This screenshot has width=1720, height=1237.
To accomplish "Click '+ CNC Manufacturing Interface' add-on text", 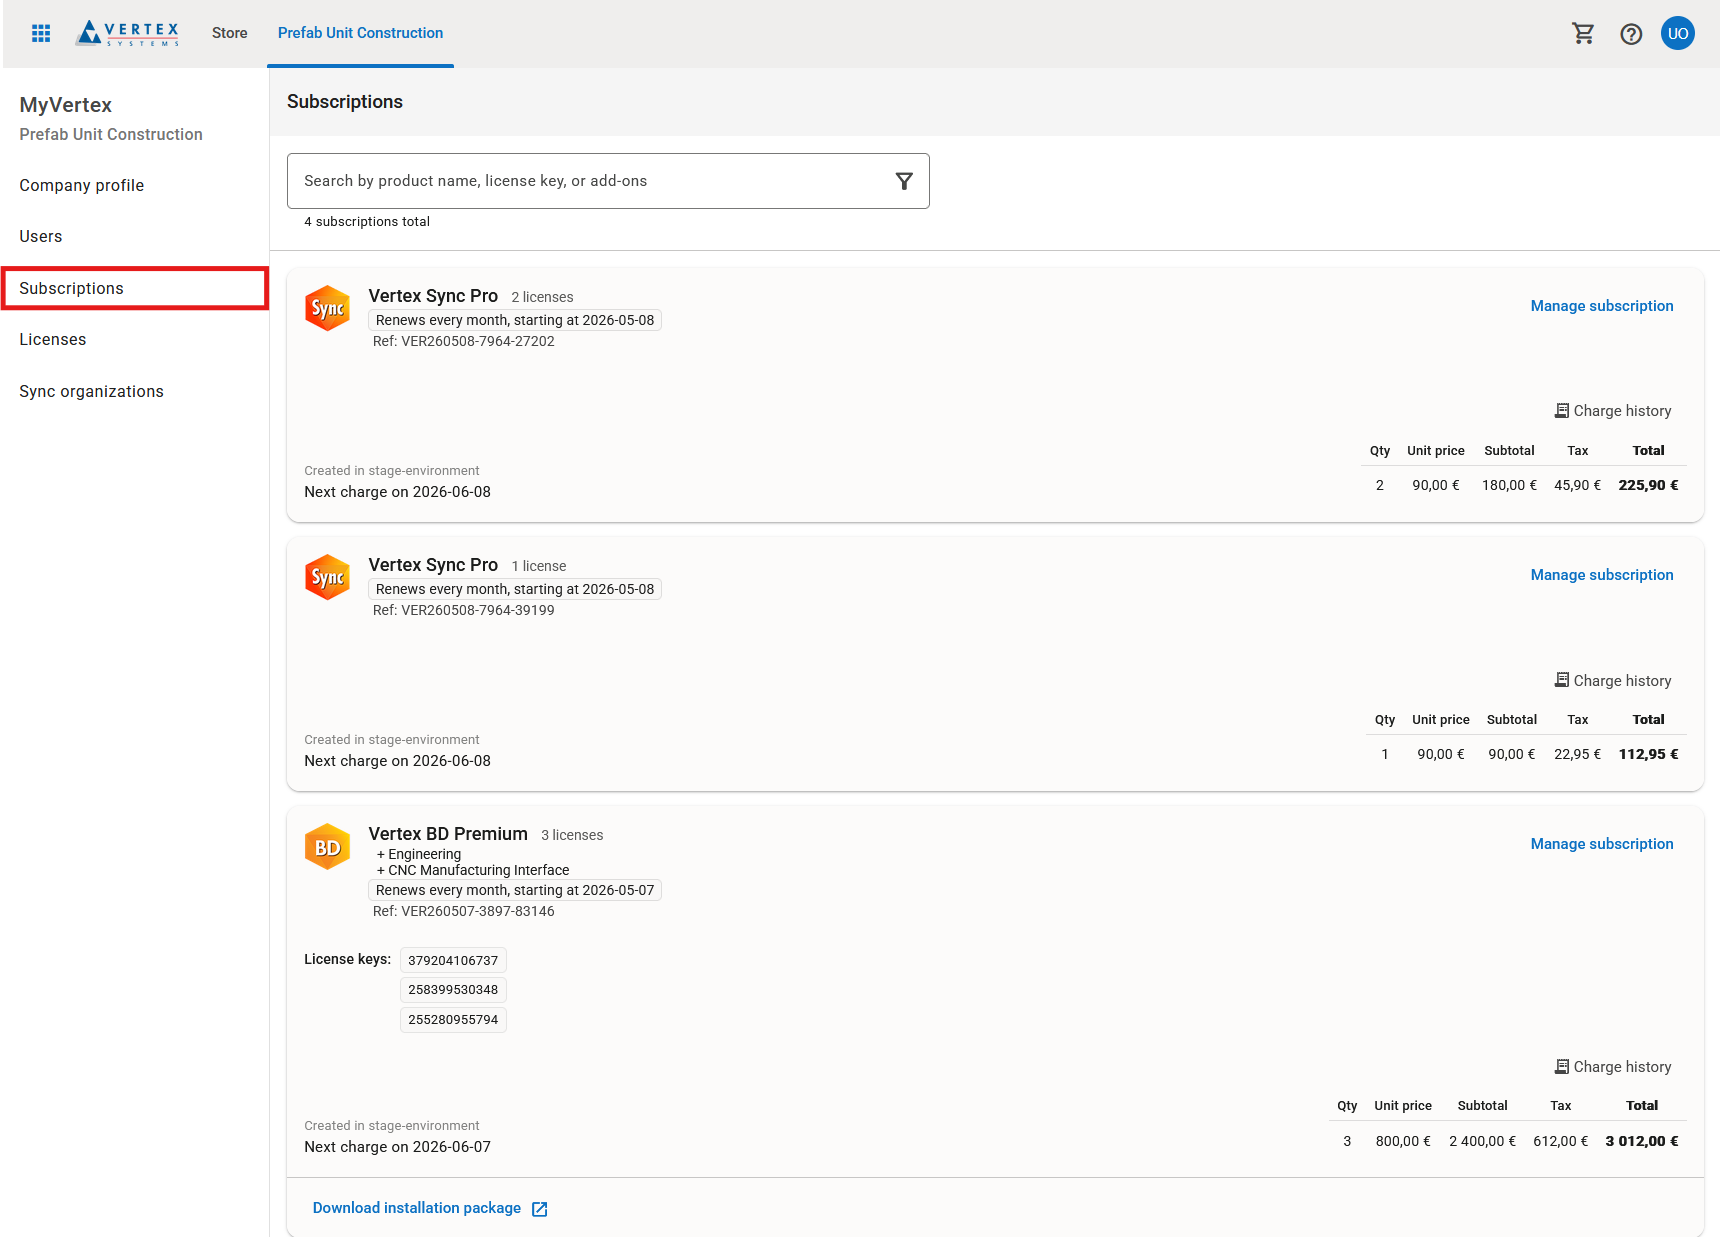I will click(x=473, y=870).
